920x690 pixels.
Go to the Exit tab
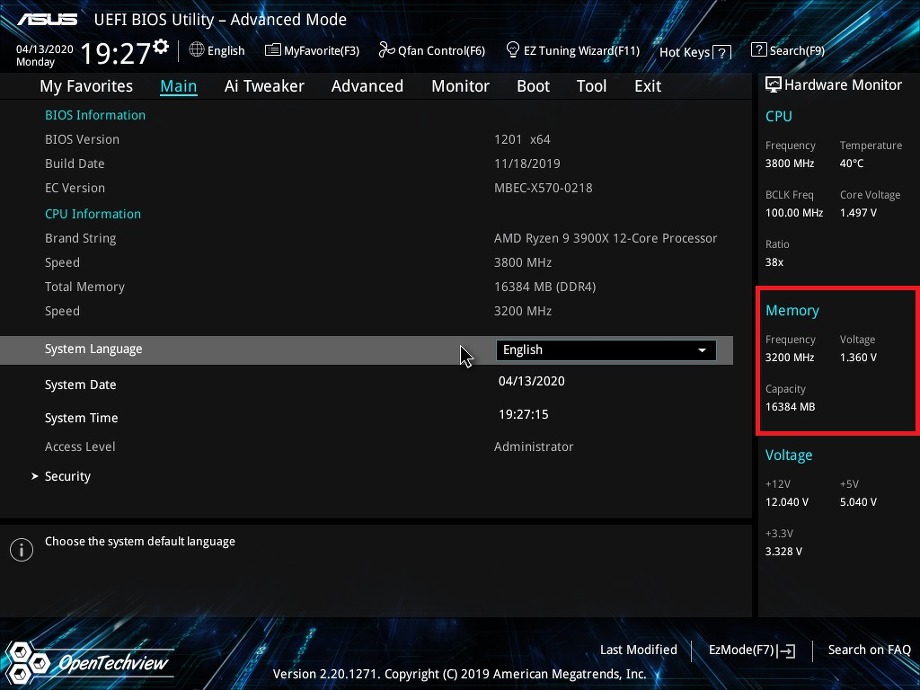(x=648, y=86)
